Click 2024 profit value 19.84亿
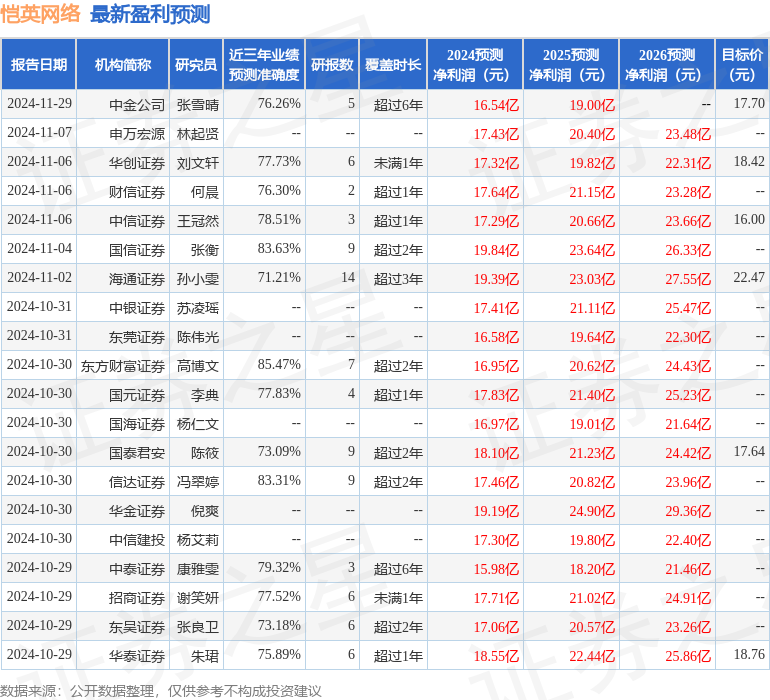 (x=496, y=250)
